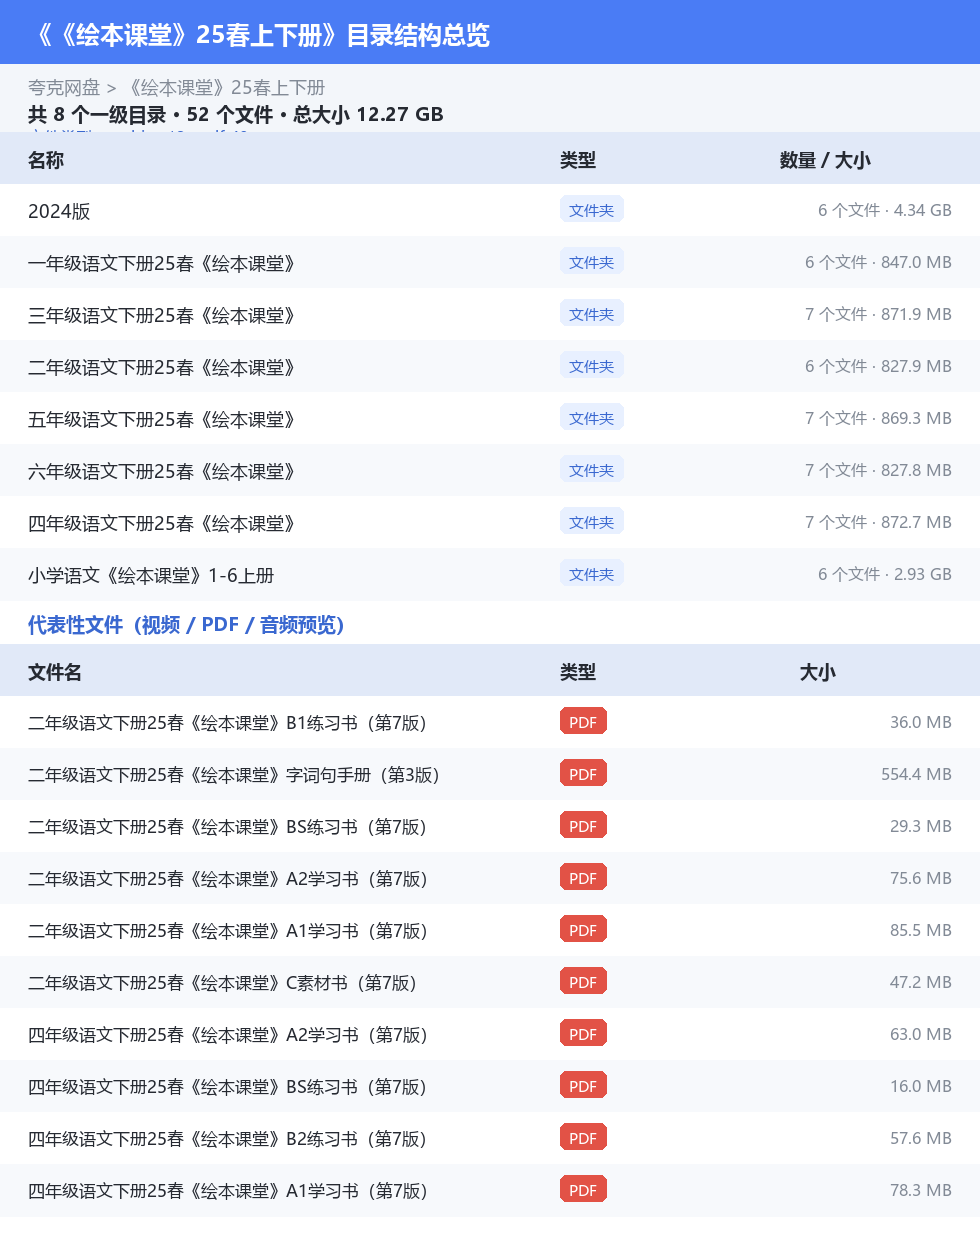Select 四年级 BS练习书(第7版) file
The height and width of the screenshot is (1248, 980).
click(x=227, y=1087)
